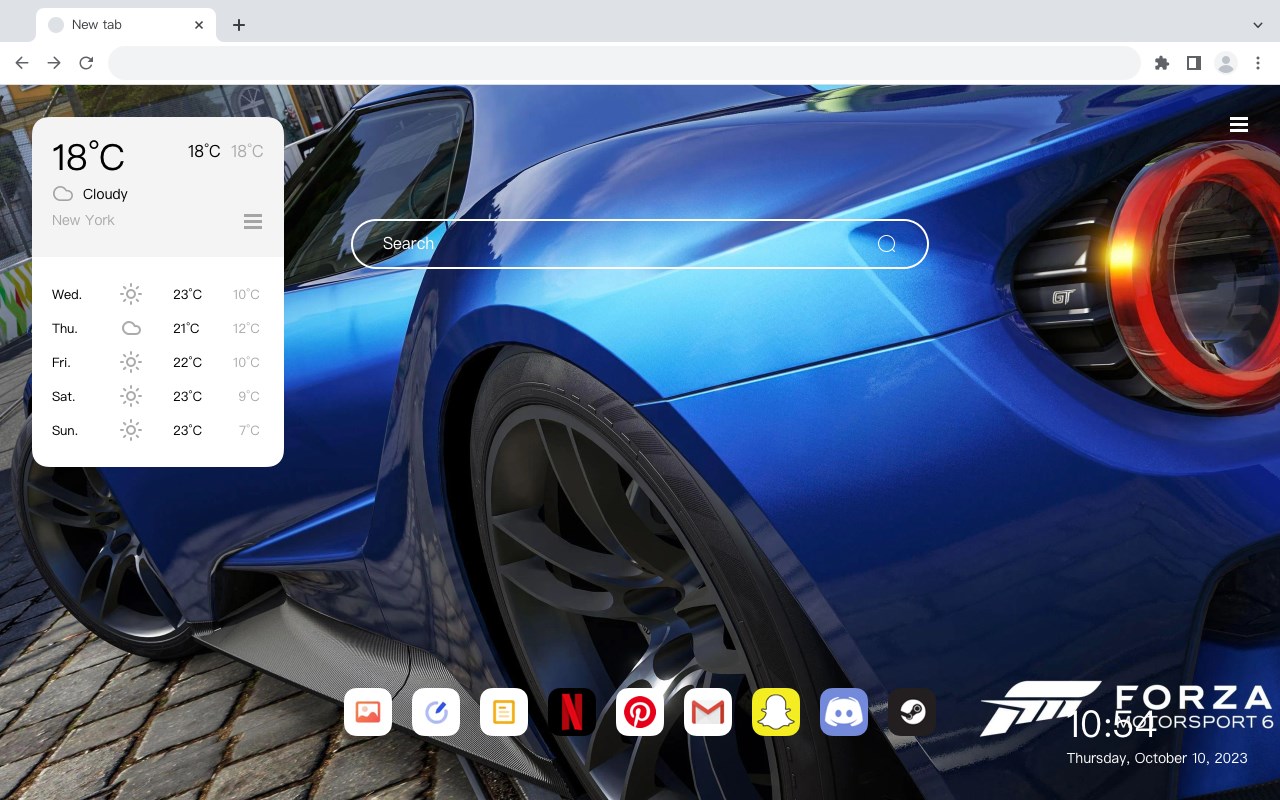
Task: Expand the tab search dropdown arrow
Action: (x=1258, y=25)
